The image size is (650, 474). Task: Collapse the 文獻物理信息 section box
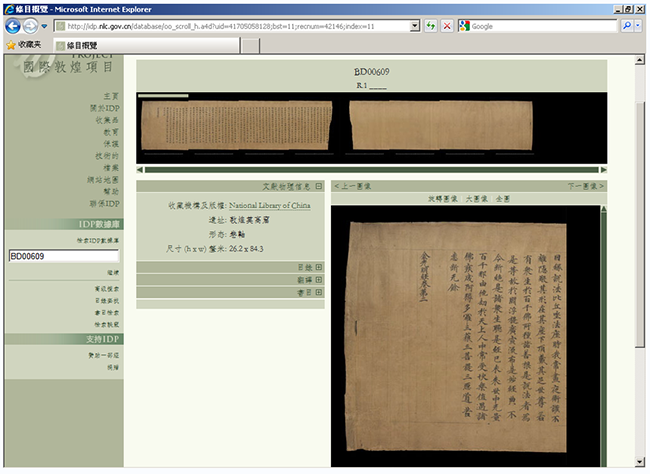coord(318,186)
